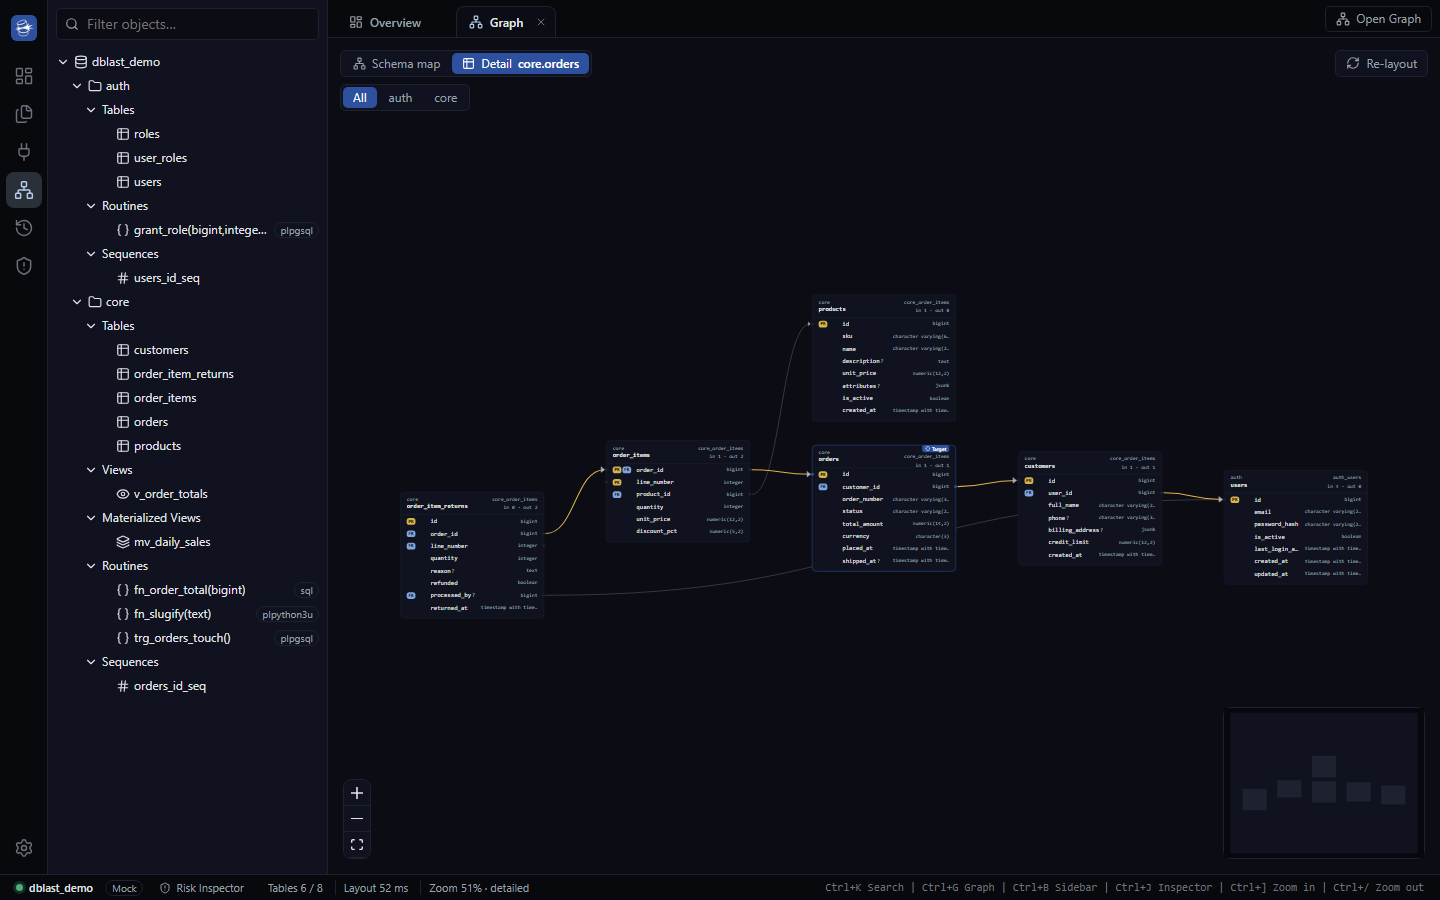Image resolution: width=1440 pixels, height=900 pixels.
Task: Click the v_order_totals eye icon
Action: (123, 494)
